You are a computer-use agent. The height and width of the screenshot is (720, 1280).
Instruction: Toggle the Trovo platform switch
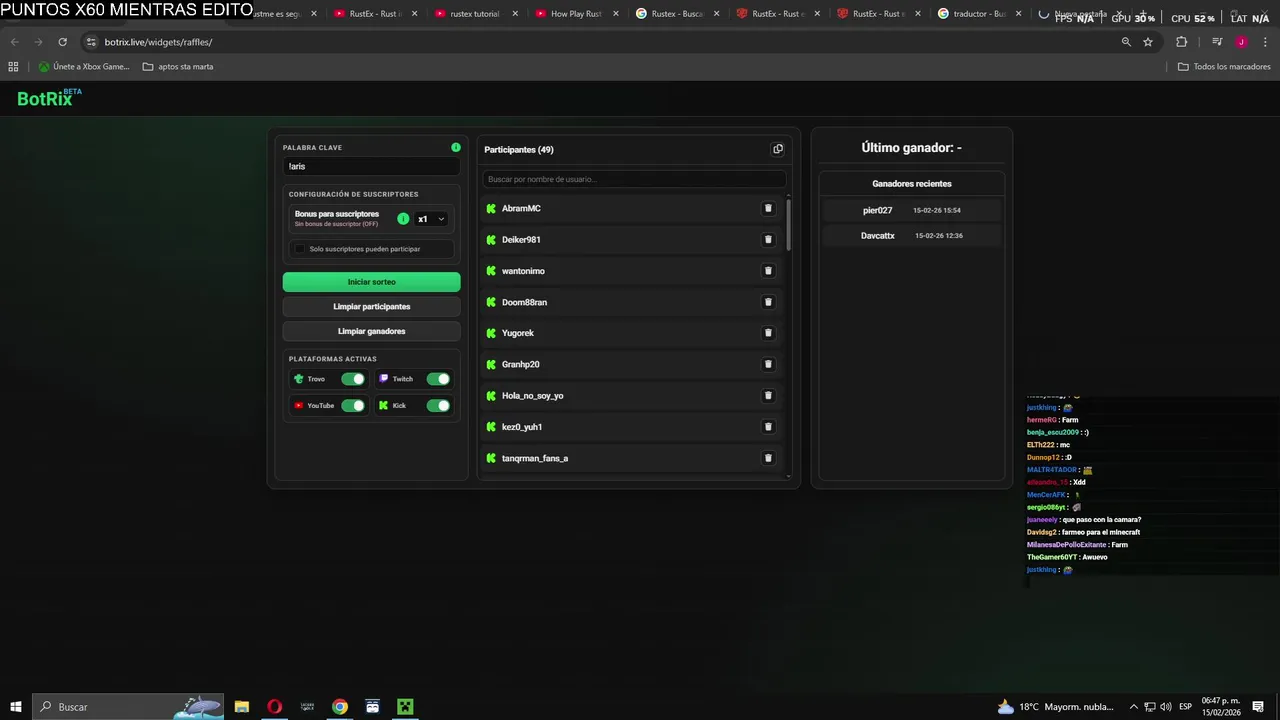tap(353, 379)
